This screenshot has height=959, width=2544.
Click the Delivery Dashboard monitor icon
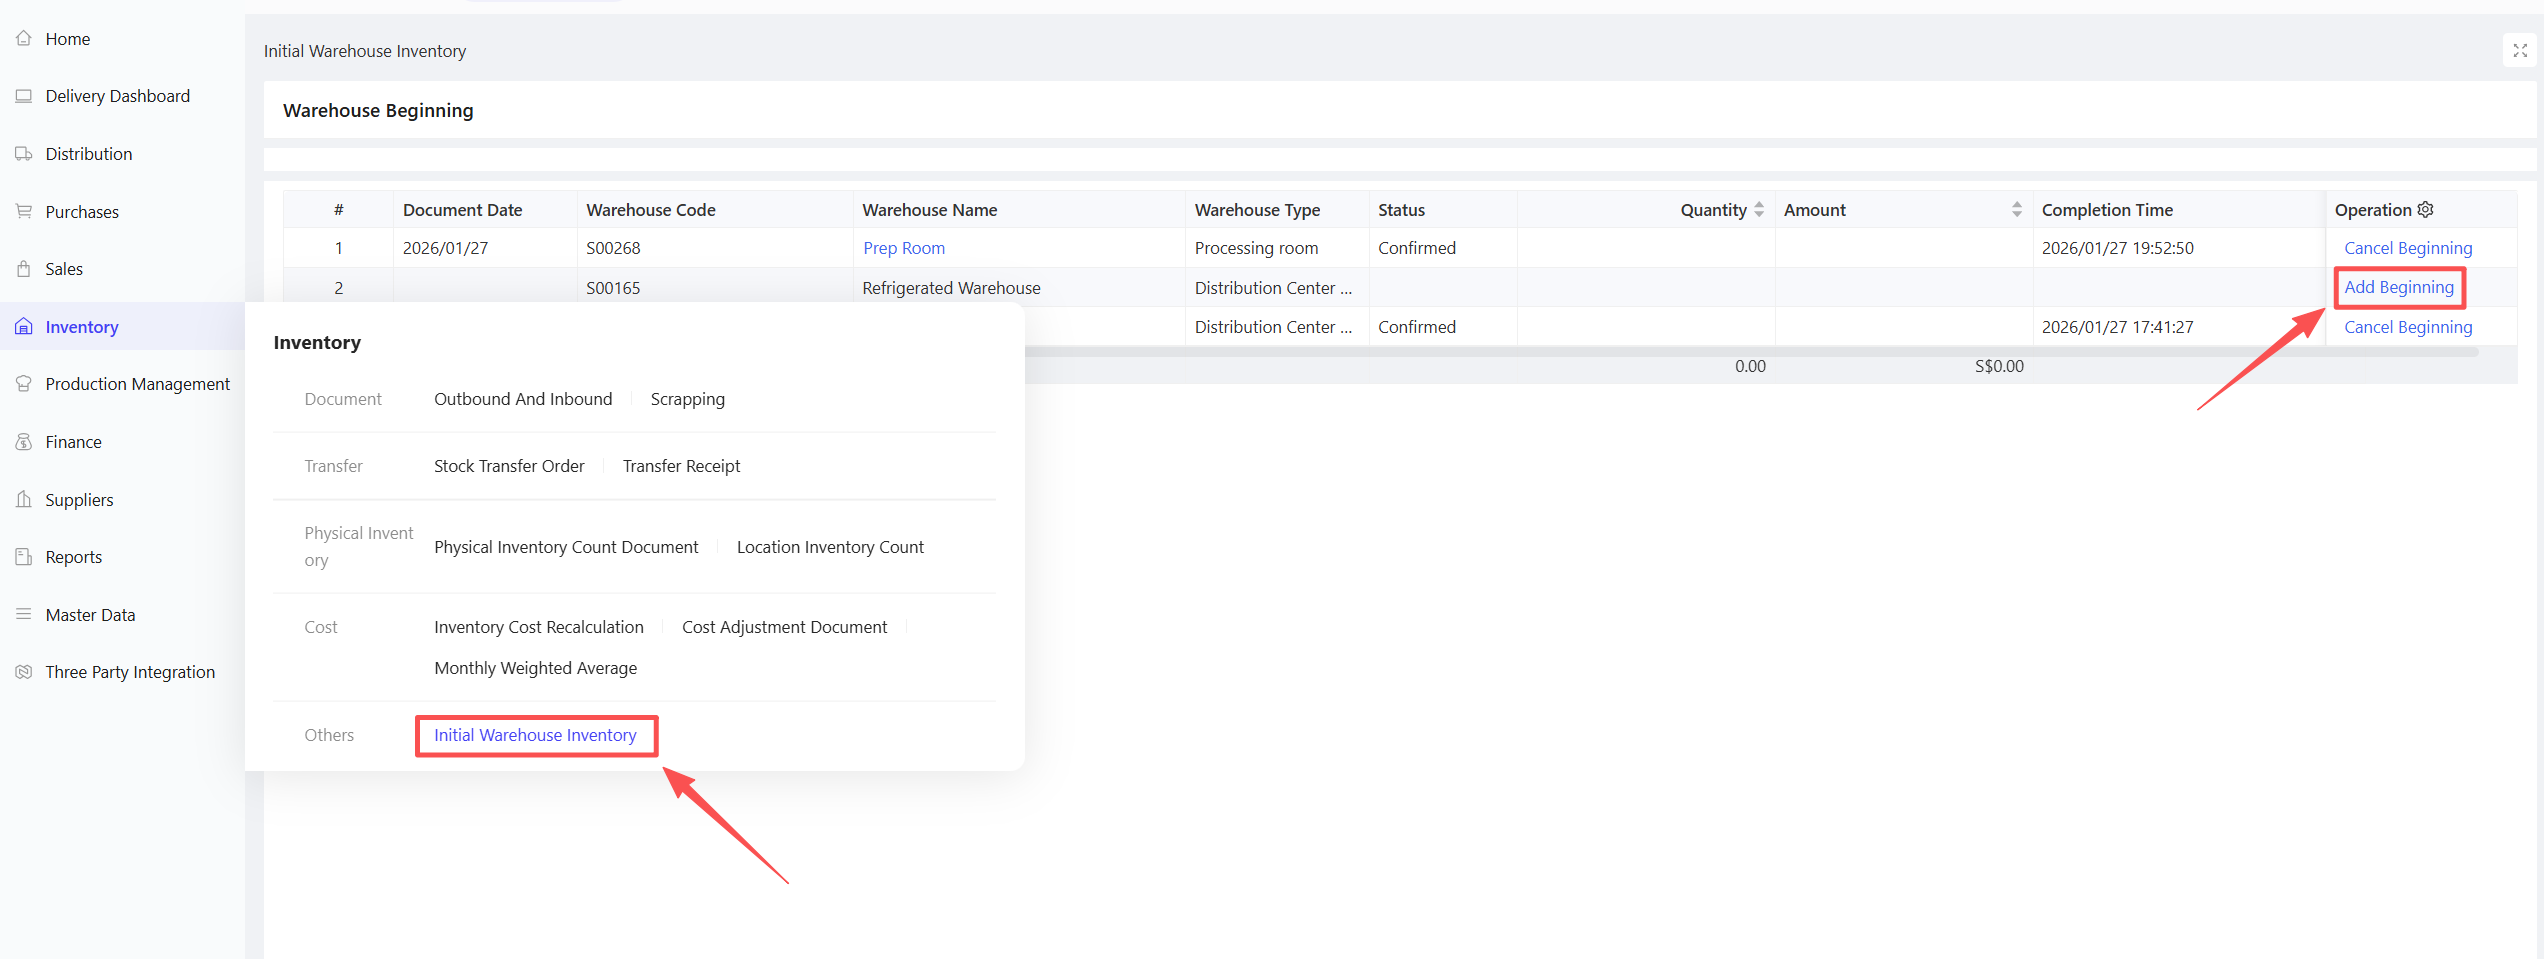pyautogui.click(x=24, y=96)
